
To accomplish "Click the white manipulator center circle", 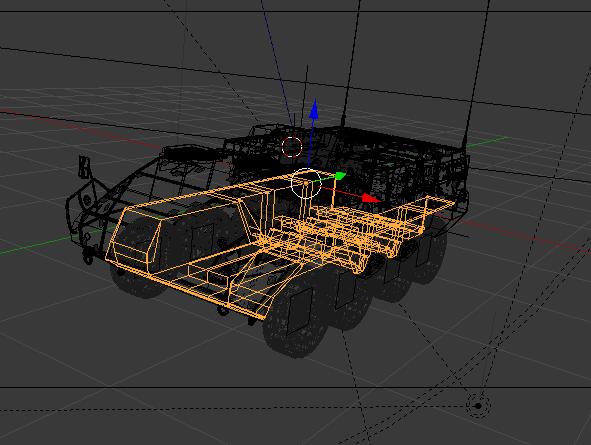I will click(x=306, y=183).
